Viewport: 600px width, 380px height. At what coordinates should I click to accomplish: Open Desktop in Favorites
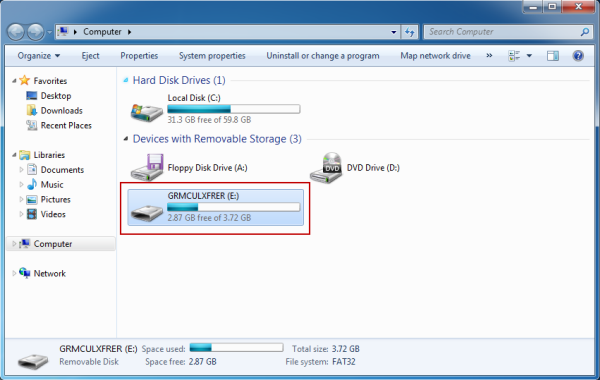[56, 96]
